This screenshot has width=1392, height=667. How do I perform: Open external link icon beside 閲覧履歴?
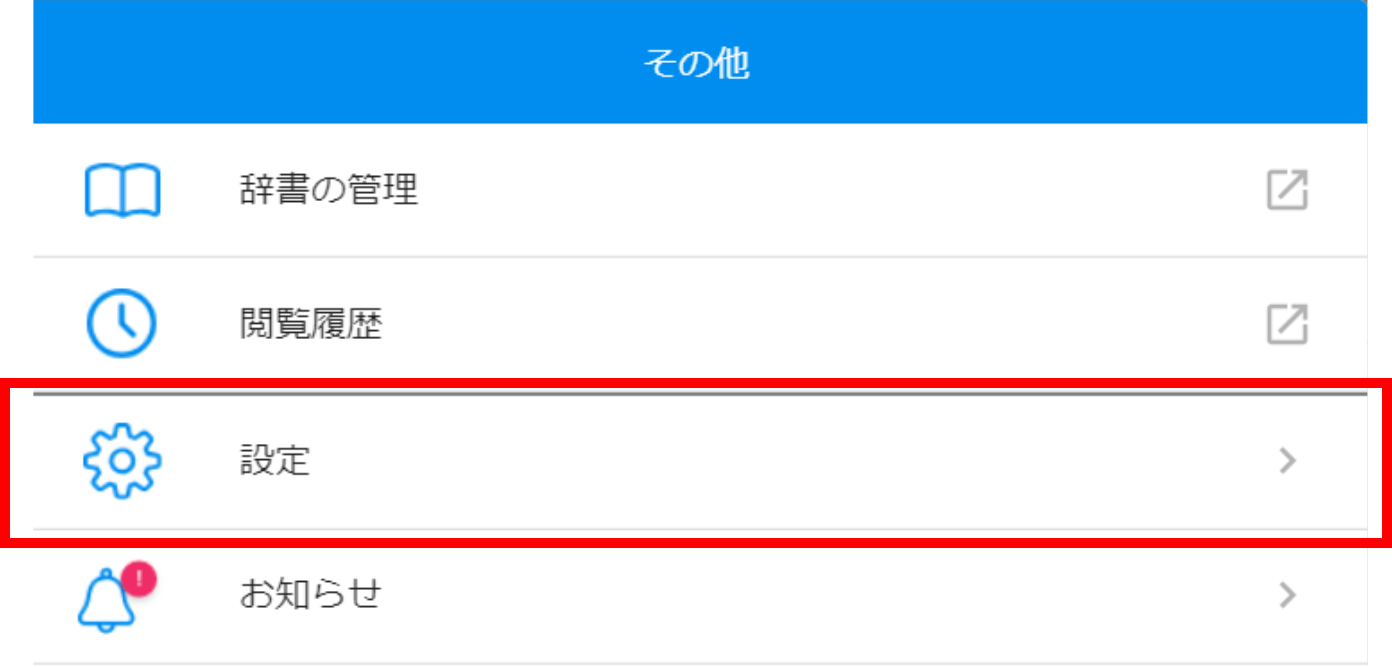point(1287,324)
